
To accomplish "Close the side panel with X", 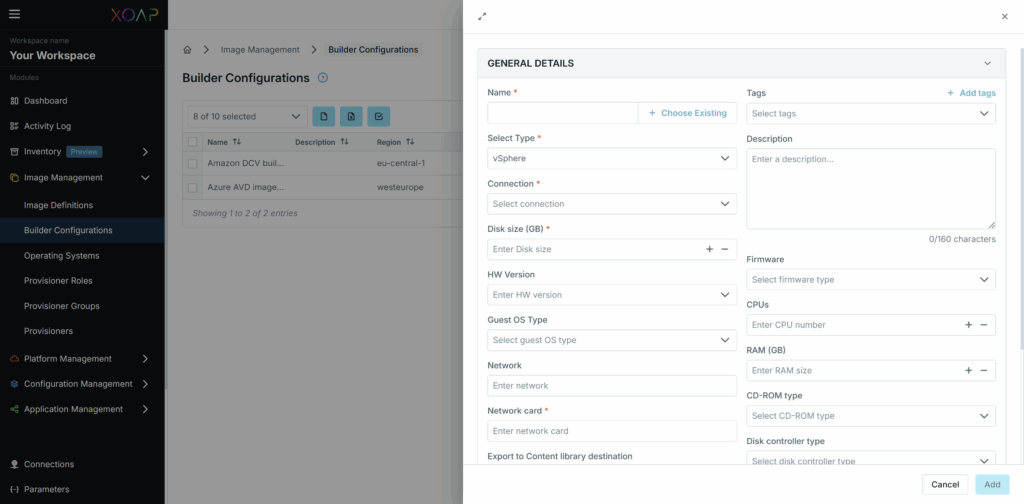I will [x=1004, y=16].
